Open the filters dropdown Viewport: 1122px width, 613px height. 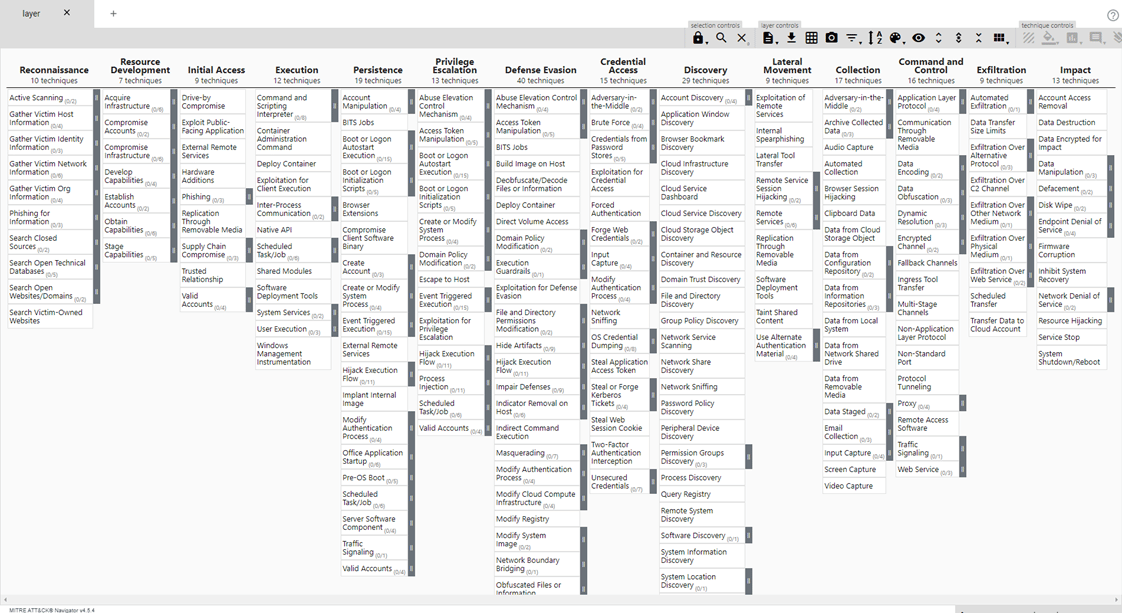[853, 38]
